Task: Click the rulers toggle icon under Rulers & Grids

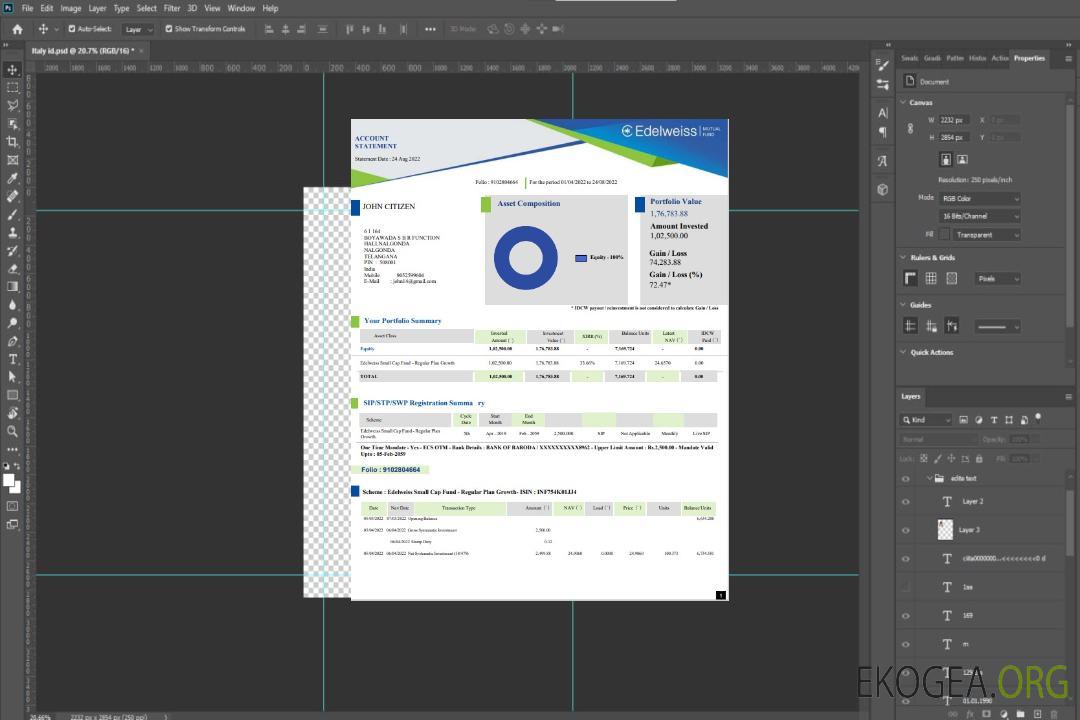Action: pos(911,278)
